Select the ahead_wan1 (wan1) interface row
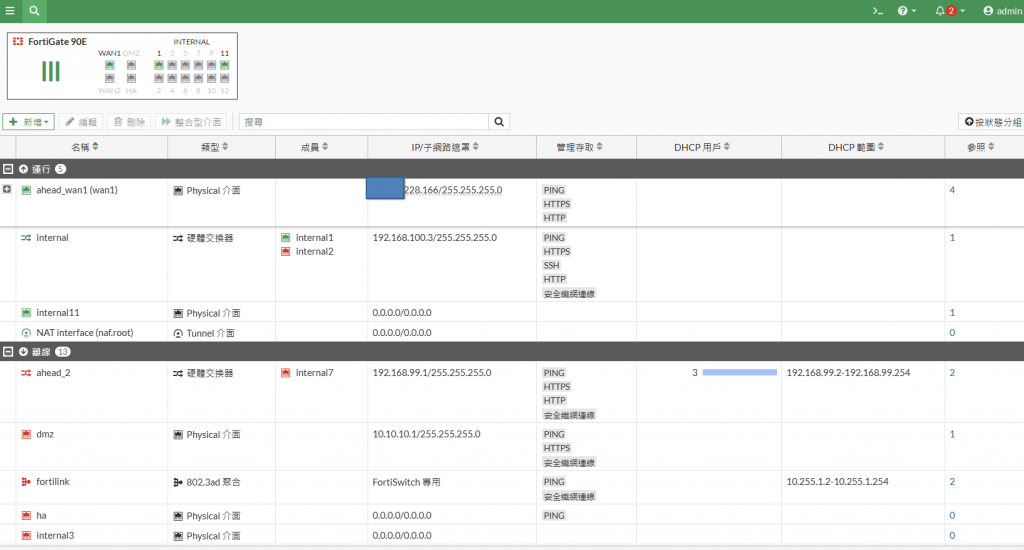This screenshot has width=1024, height=550. click(512, 203)
